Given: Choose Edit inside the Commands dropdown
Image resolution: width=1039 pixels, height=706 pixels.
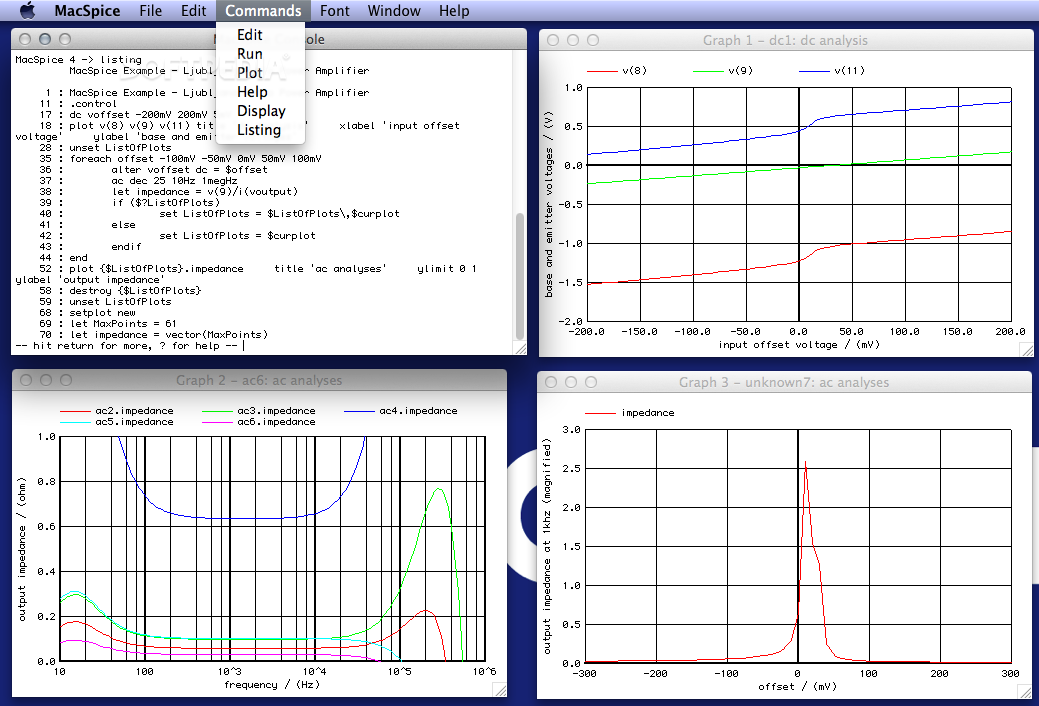Looking at the screenshot, I should pyautogui.click(x=250, y=35).
